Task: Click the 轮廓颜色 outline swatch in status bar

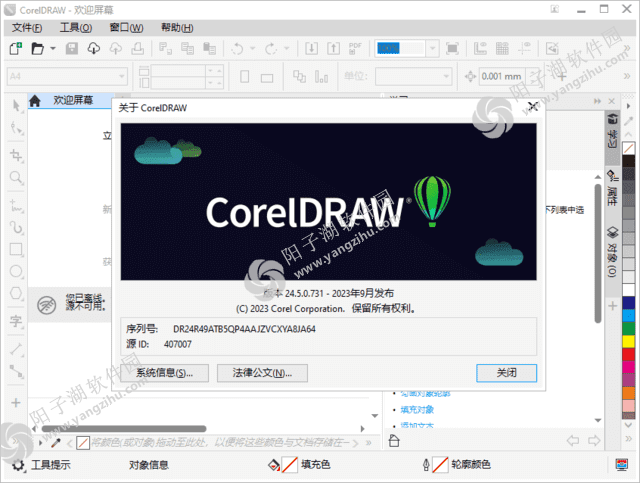Action: (x=440, y=465)
